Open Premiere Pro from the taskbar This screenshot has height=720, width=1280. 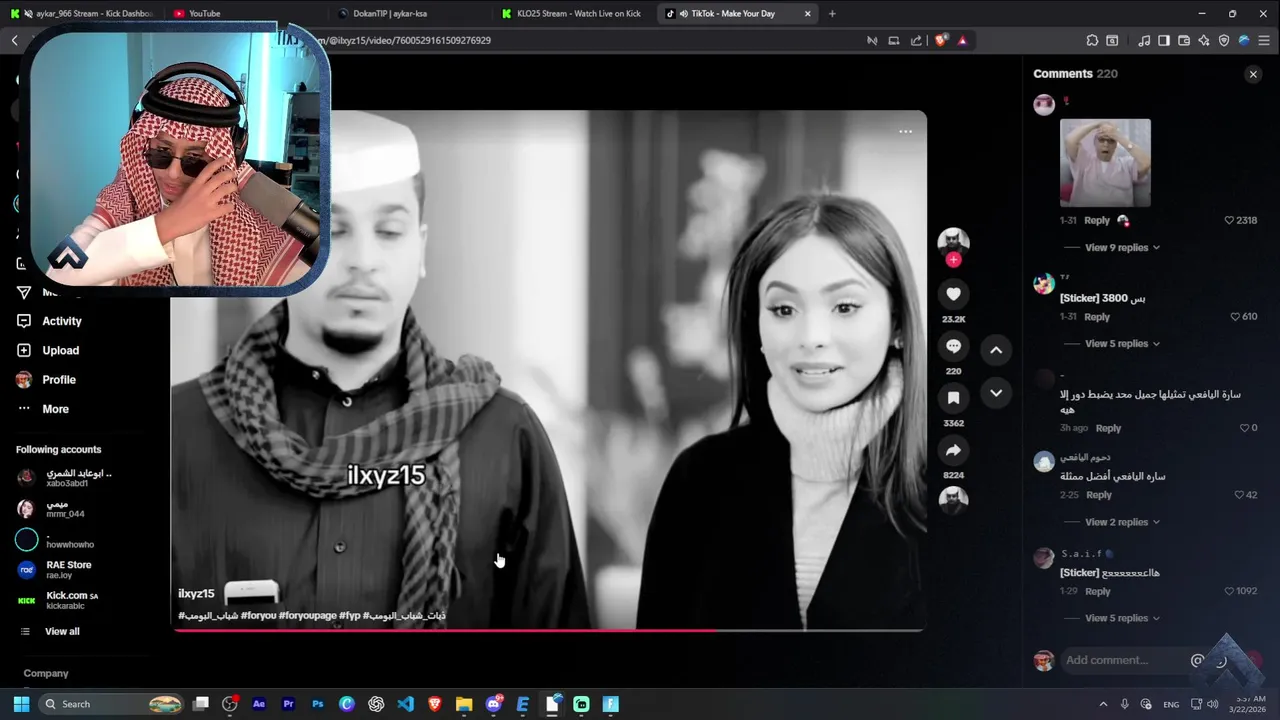(288, 704)
